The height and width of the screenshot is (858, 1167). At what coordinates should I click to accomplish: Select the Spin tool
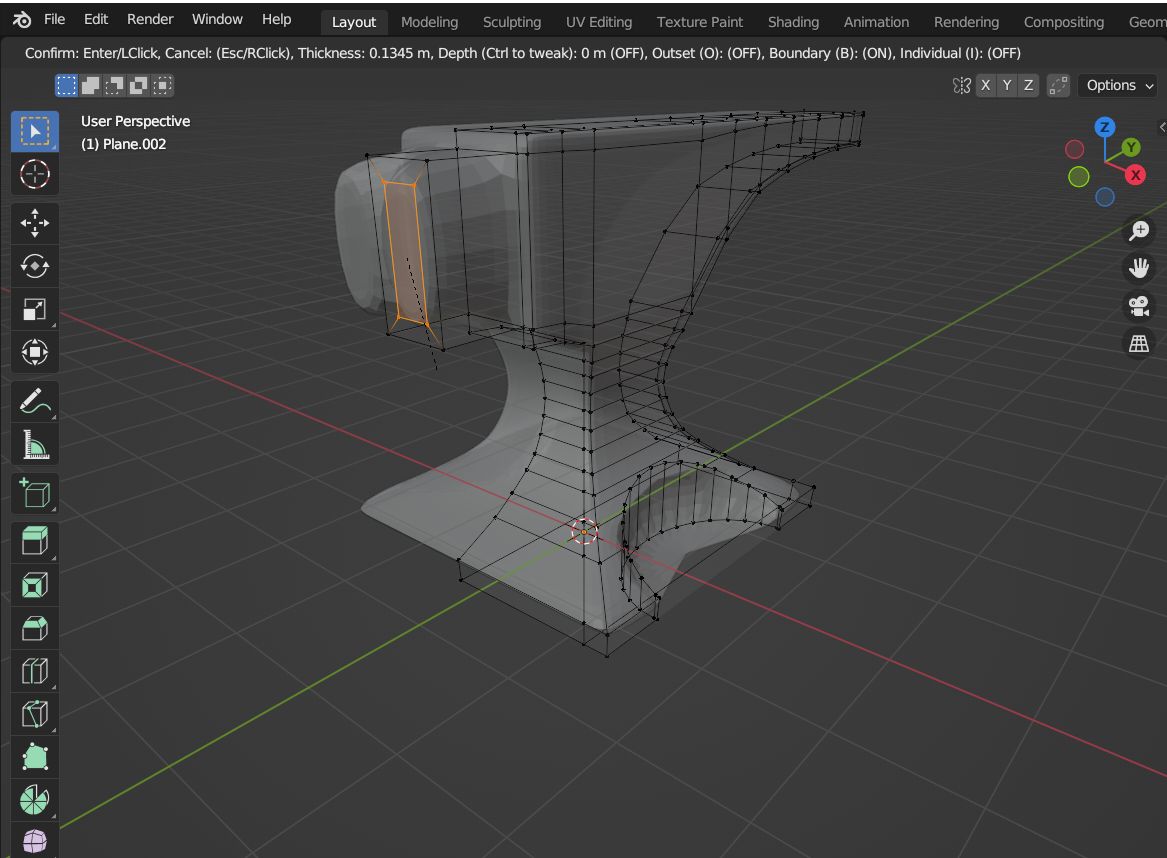[x=35, y=801]
